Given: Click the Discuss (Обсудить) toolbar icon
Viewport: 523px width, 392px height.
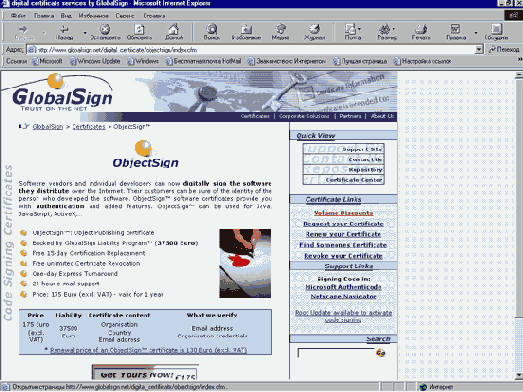Looking at the screenshot, I should pos(496,32).
